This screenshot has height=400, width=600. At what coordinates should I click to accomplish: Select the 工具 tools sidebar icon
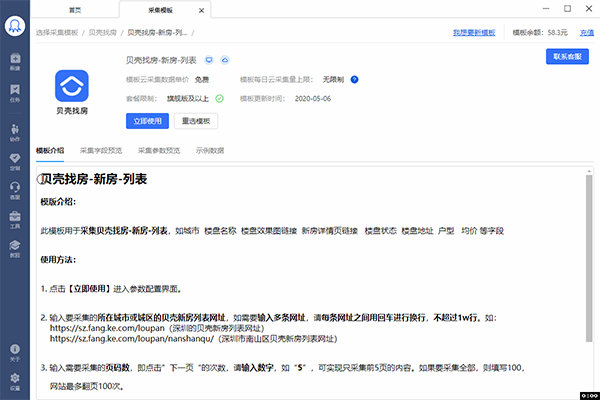pos(14,221)
